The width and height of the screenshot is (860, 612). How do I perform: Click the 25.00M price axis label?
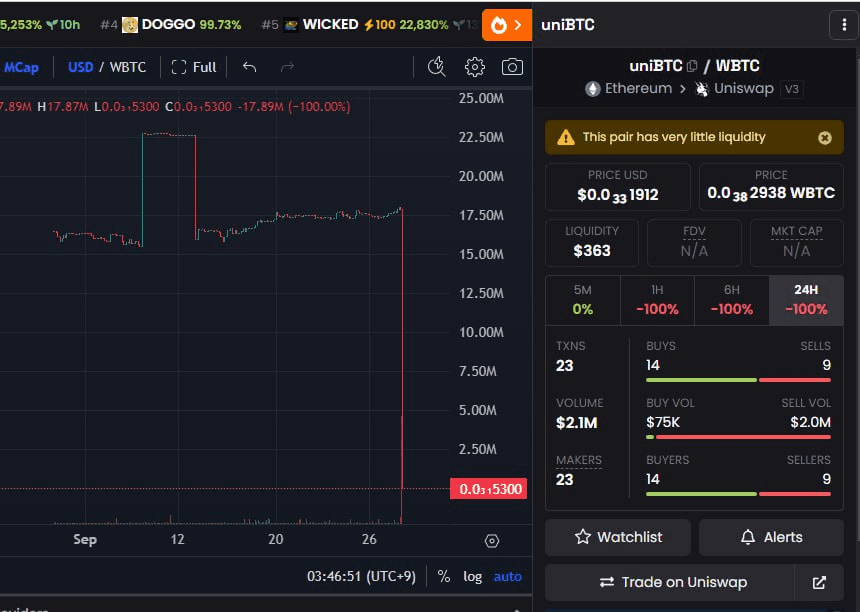coord(481,98)
